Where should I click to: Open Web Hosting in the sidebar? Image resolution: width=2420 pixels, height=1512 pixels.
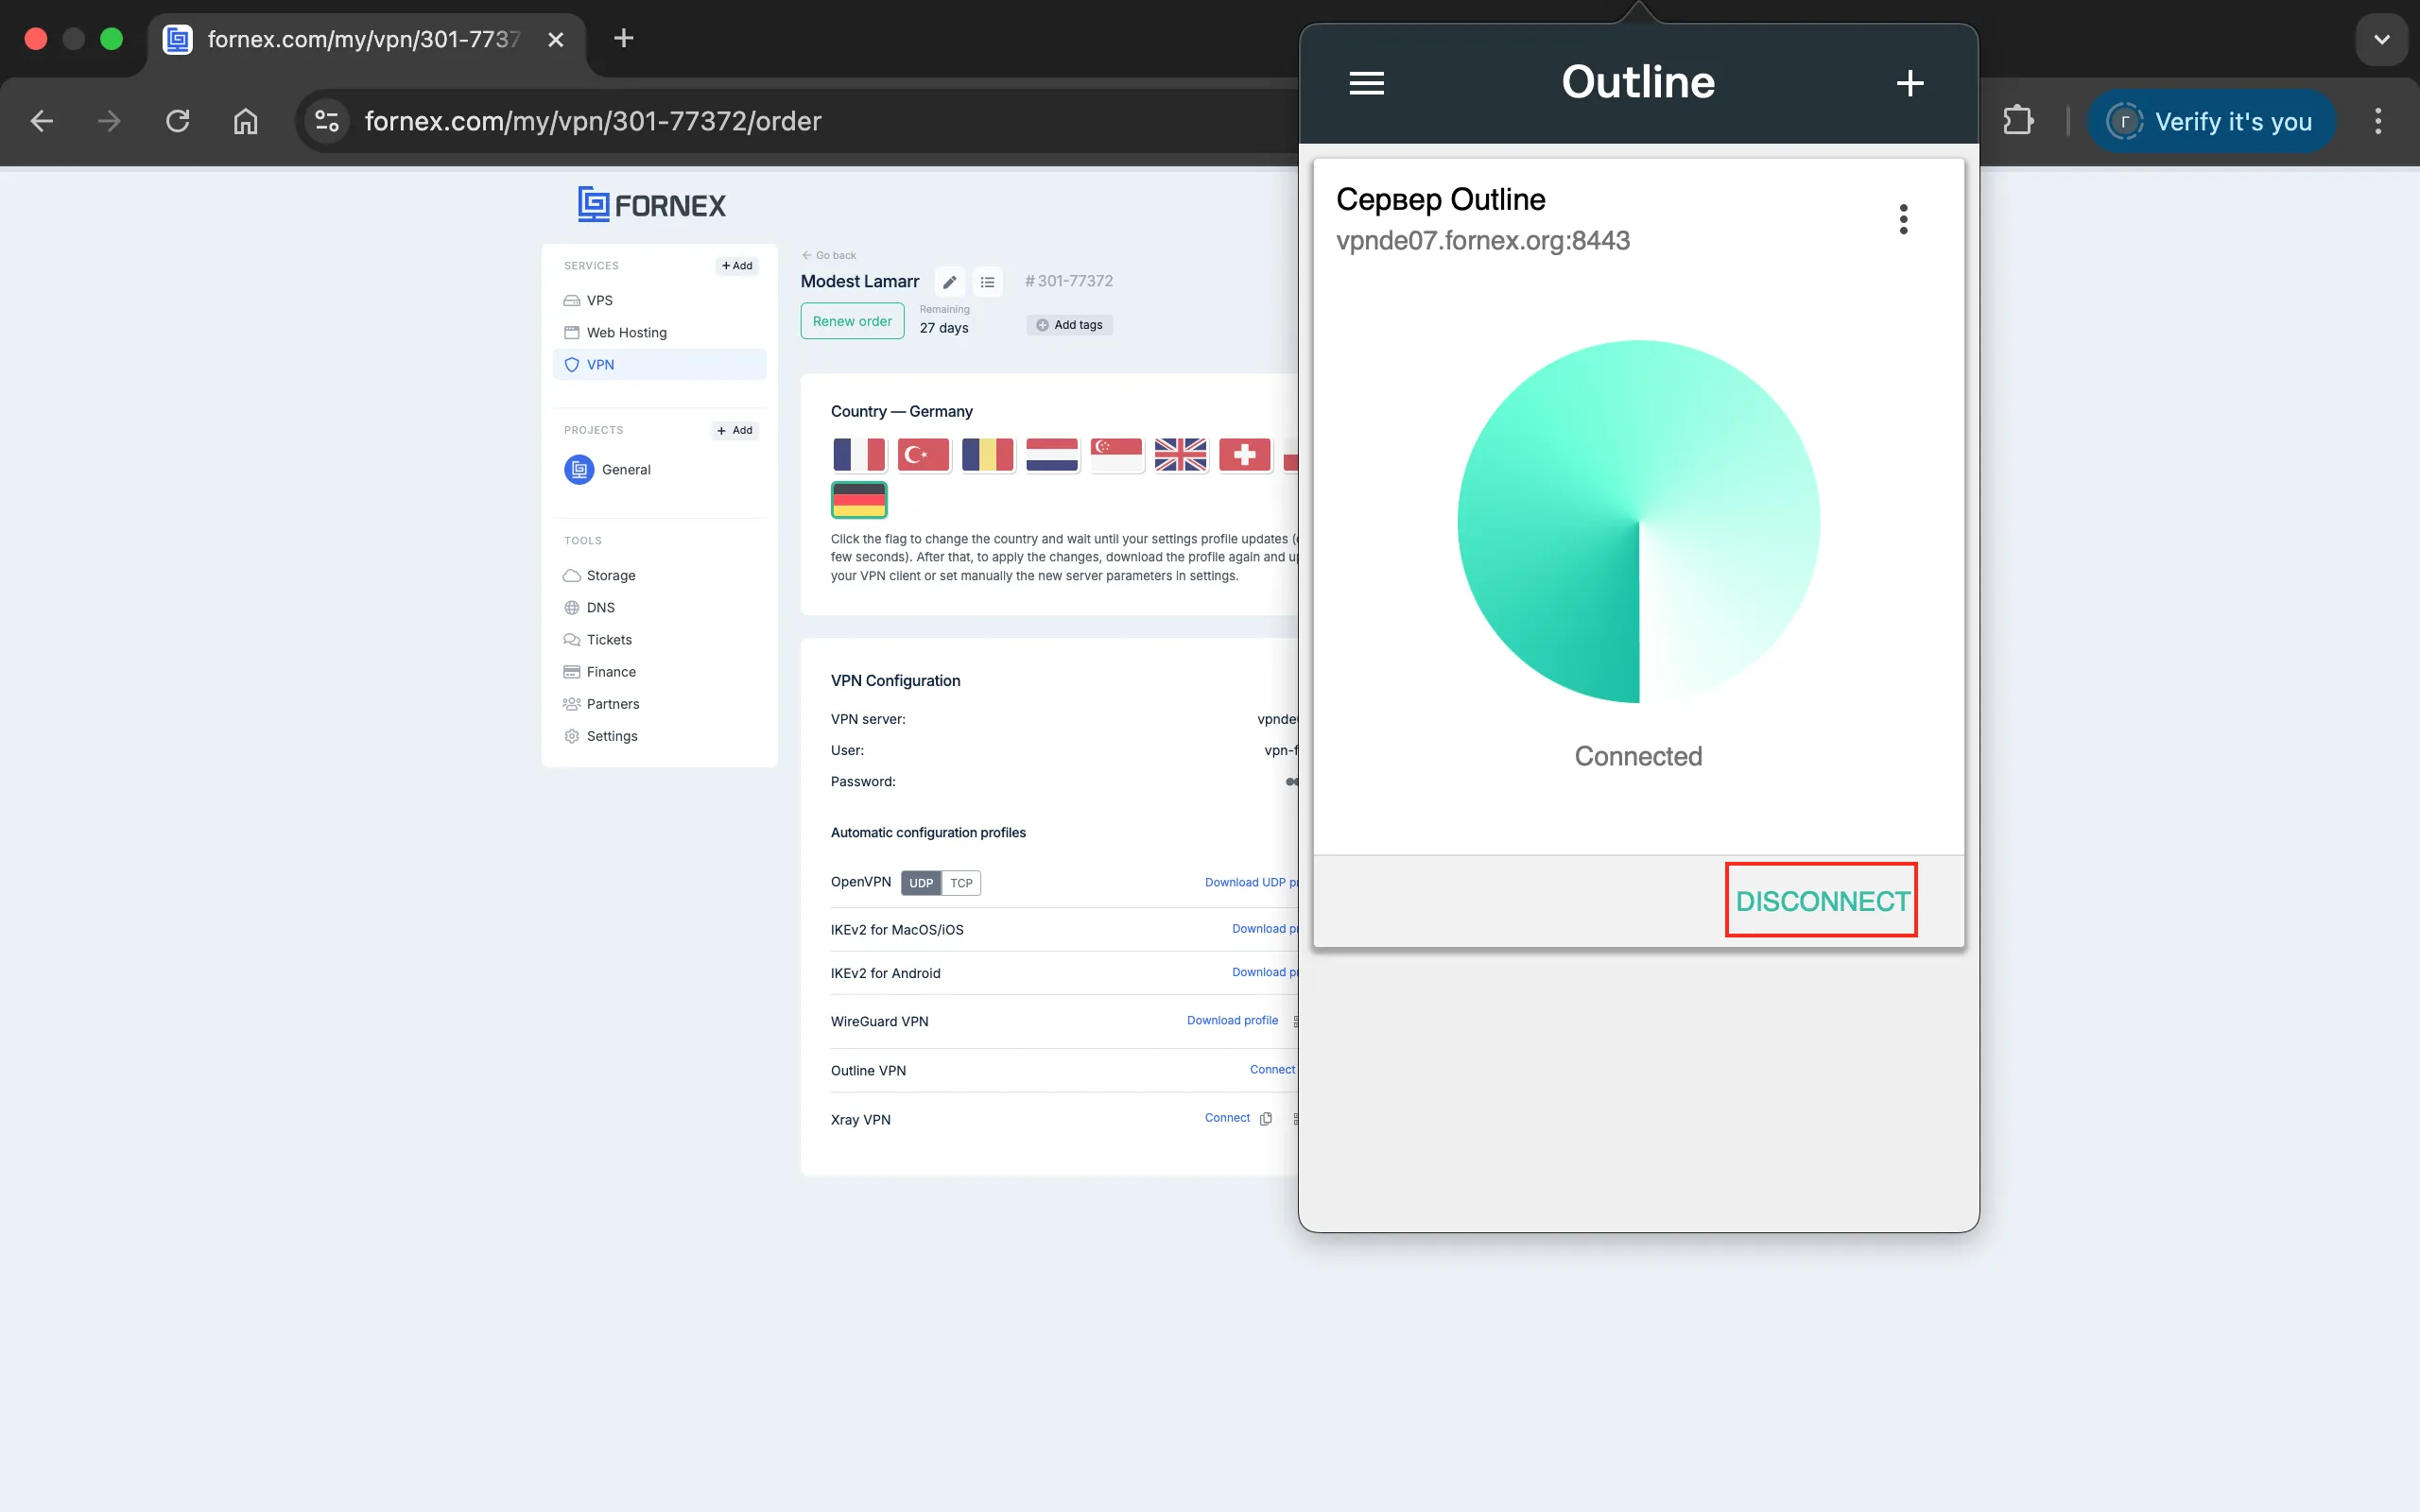[x=626, y=332]
